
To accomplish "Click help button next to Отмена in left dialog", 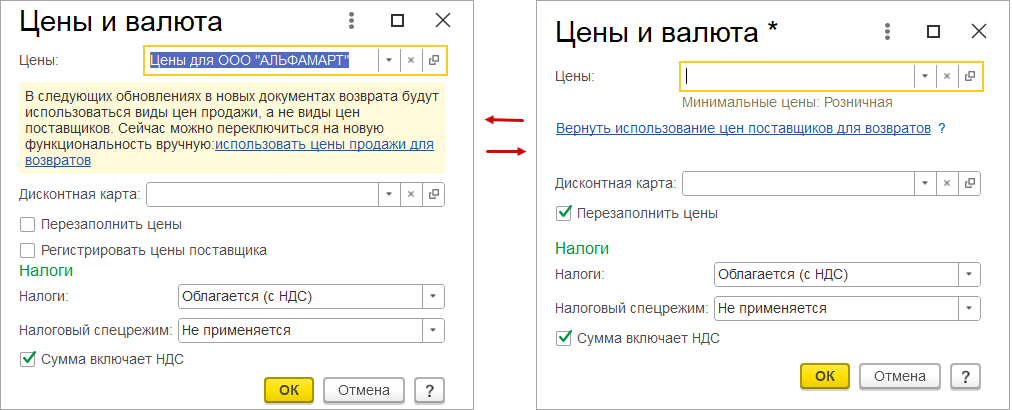I will 429,390.
